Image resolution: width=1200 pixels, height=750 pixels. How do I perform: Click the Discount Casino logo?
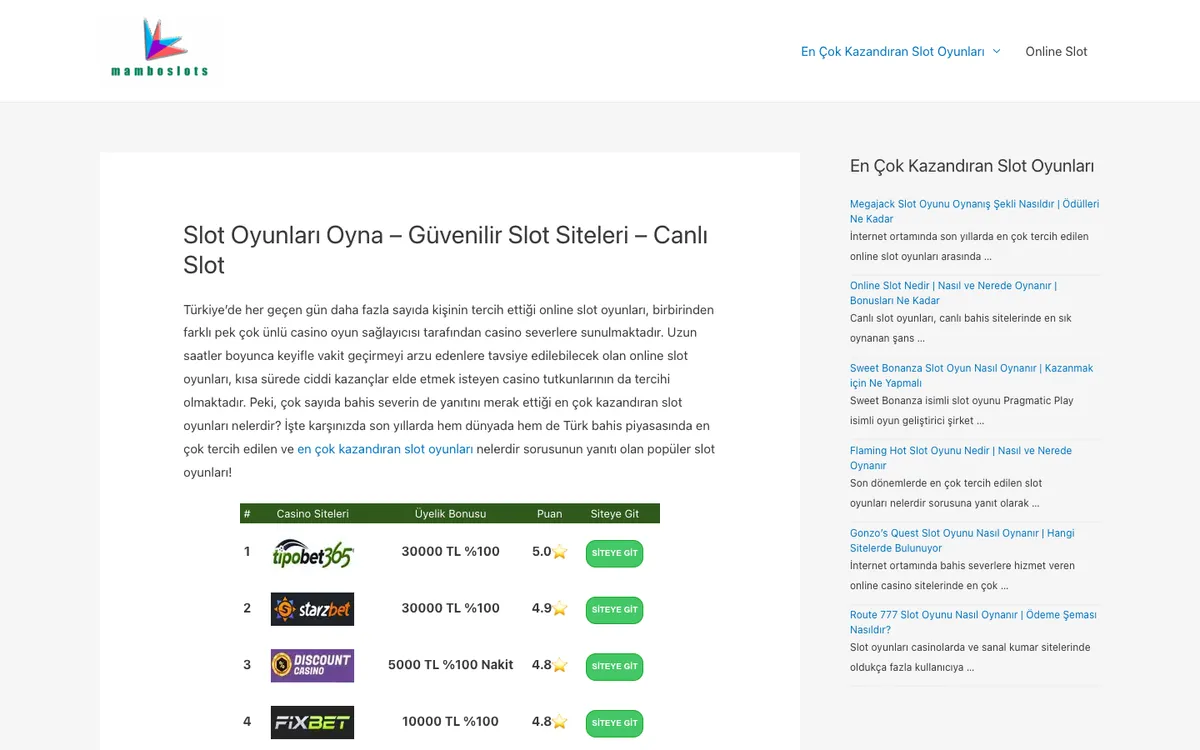[312, 666]
